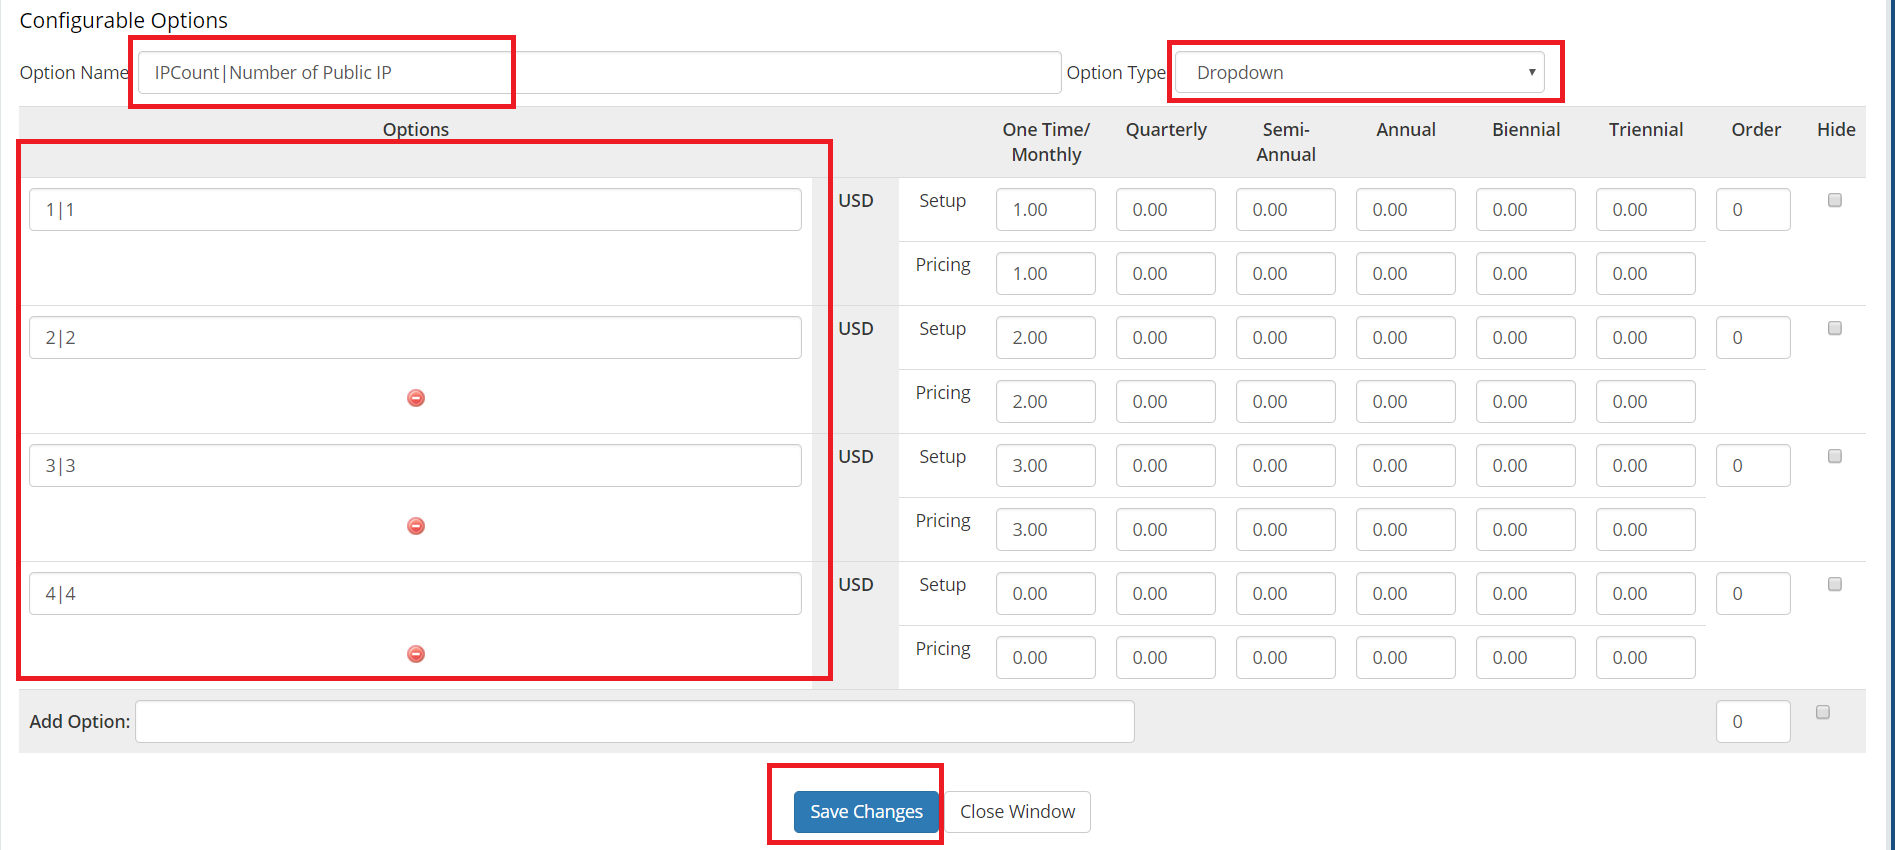Edit the Order field for option 4|4
Image resolution: width=1895 pixels, height=850 pixels.
coord(1753,594)
